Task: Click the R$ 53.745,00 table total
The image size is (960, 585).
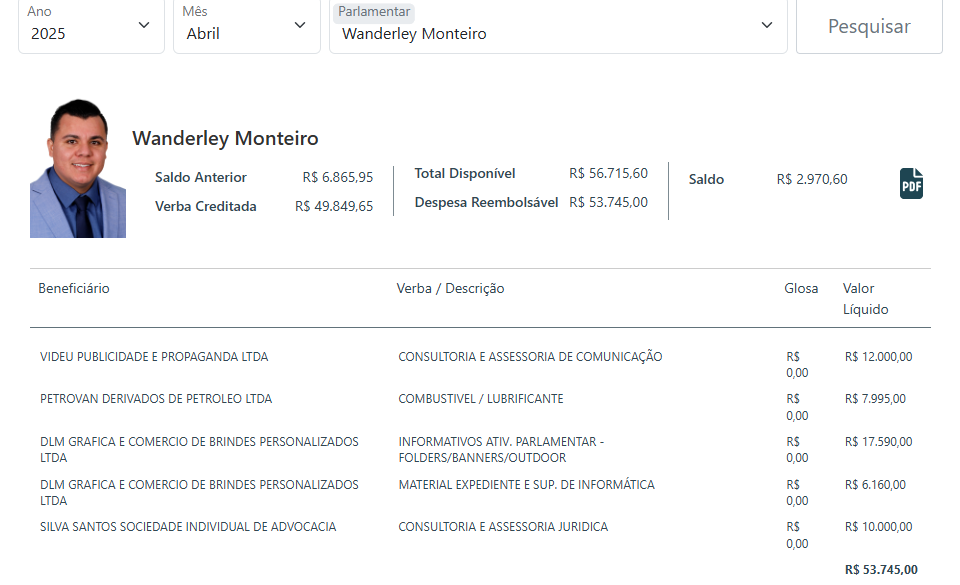Action: pyautogui.click(x=880, y=570)
